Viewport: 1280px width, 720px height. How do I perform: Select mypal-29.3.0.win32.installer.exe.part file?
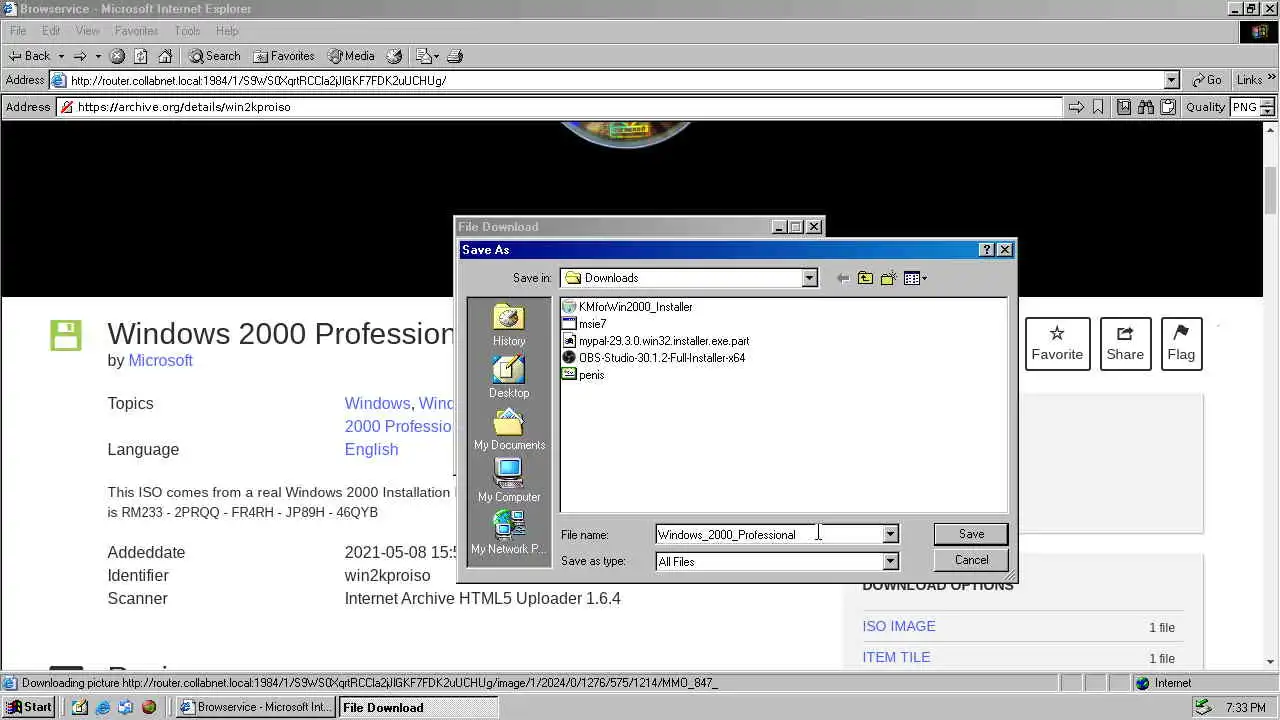[656, 341]
